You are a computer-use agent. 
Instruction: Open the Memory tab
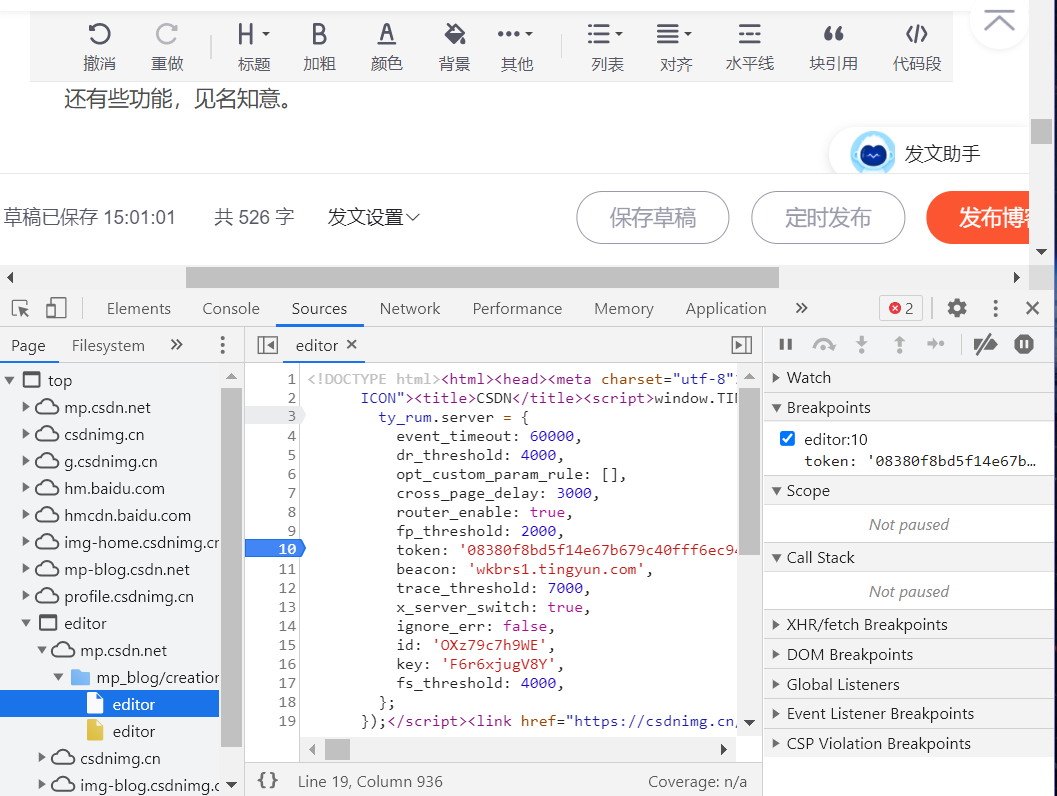tap(624, 309)
